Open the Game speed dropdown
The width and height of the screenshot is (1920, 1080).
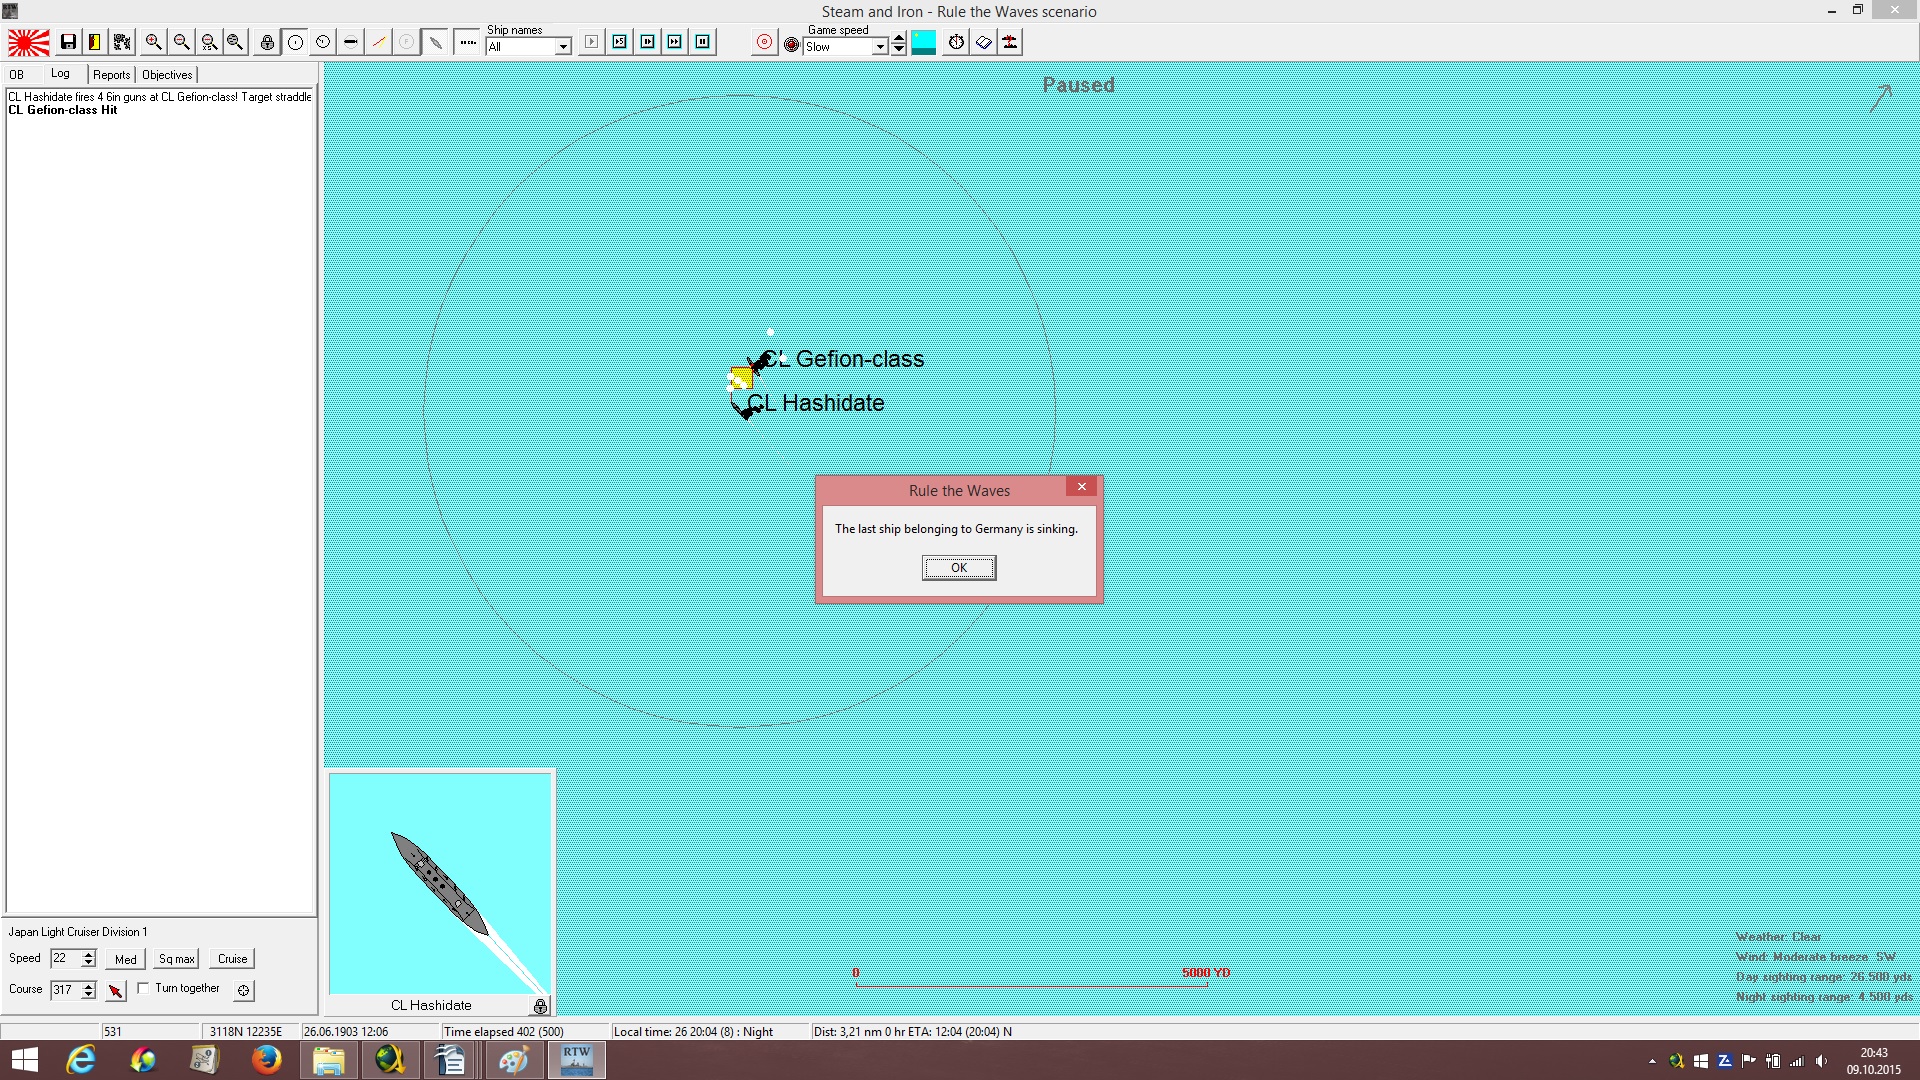tap(880, 47)
